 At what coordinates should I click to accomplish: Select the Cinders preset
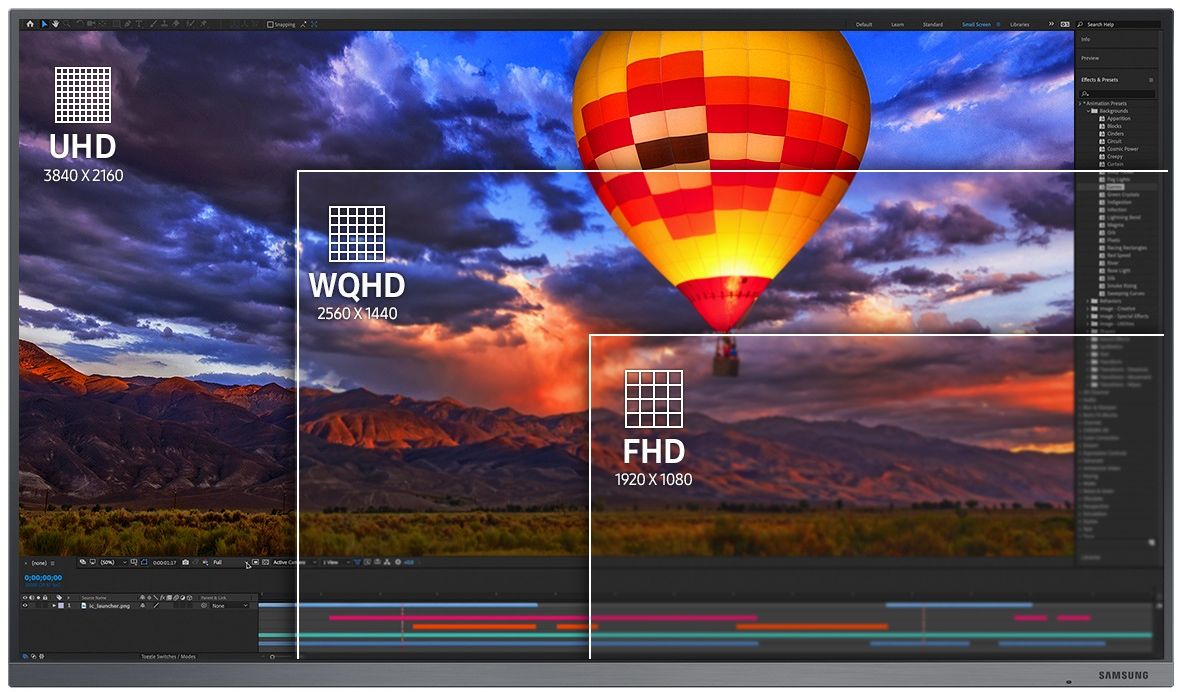click(1115, 133)
